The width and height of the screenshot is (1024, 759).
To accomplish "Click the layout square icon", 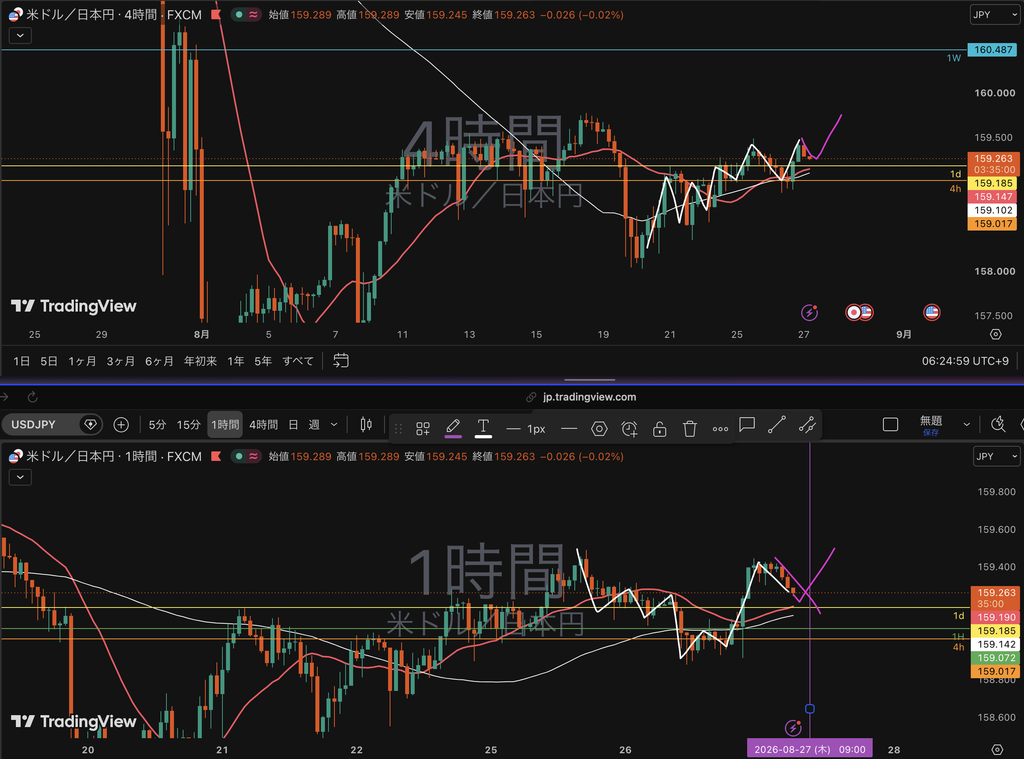I will tap(890, 425).
